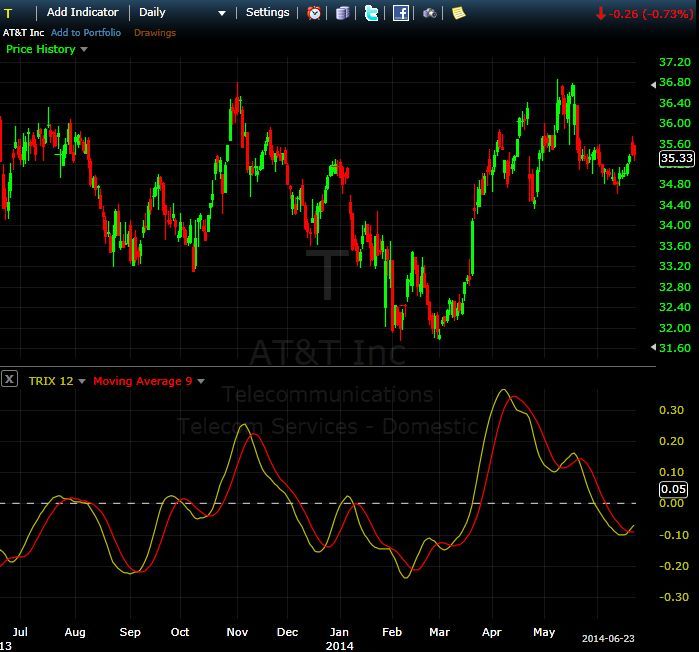Click the Add to Portfolio link

point(86,33)
